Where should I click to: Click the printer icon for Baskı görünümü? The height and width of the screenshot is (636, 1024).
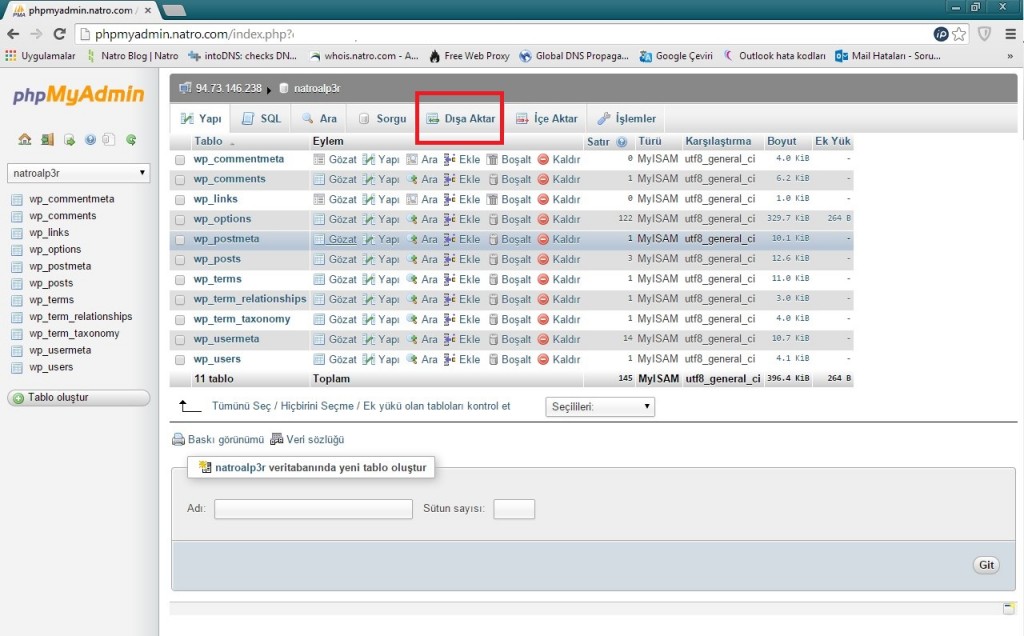(x=178, y=439)
